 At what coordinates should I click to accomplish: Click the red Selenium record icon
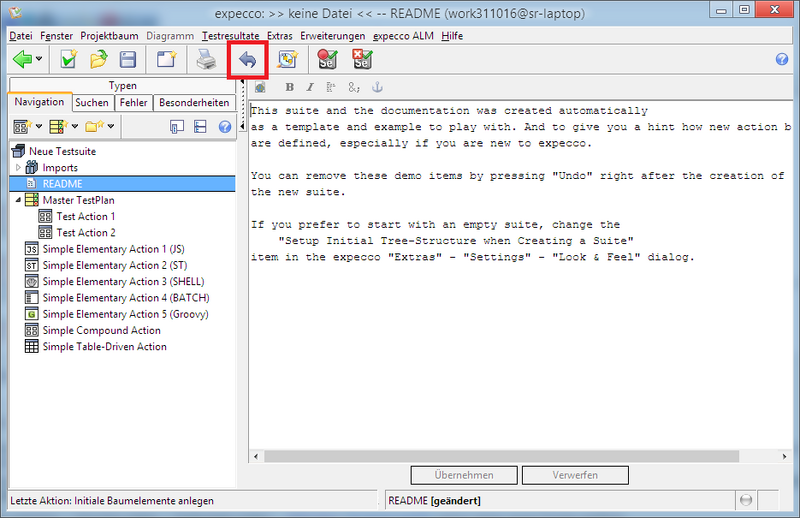[x=327, y=59]
